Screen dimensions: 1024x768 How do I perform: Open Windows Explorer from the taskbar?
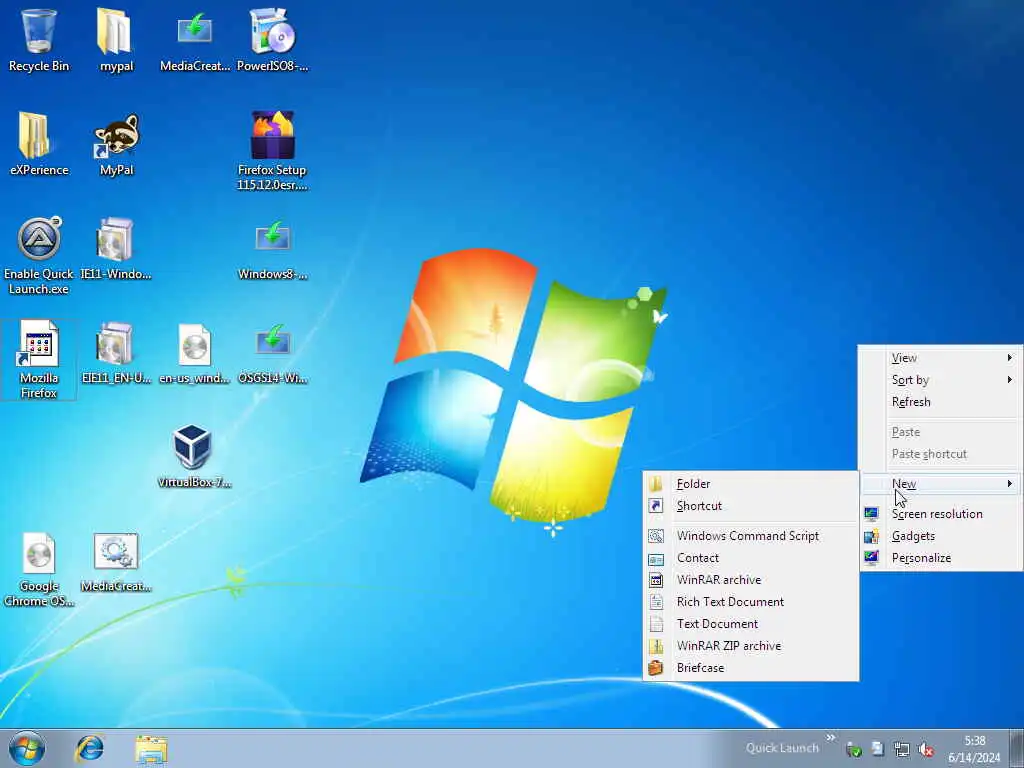(152, 748)
